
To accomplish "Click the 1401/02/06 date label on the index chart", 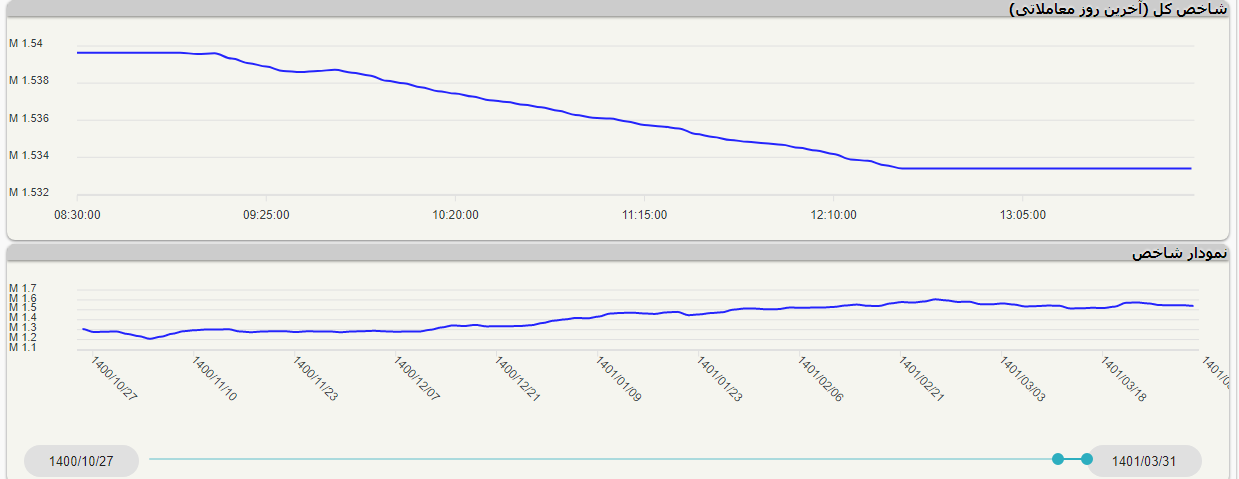I will [820, 380].
